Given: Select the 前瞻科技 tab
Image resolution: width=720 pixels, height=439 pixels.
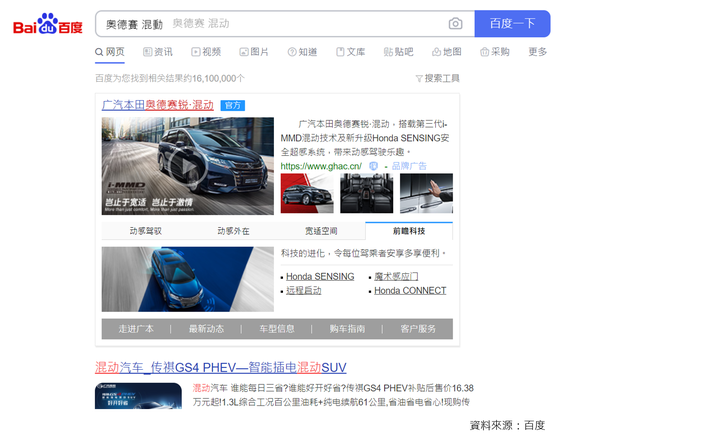Looking at the screenshot, I should click(x=409, y=231).
